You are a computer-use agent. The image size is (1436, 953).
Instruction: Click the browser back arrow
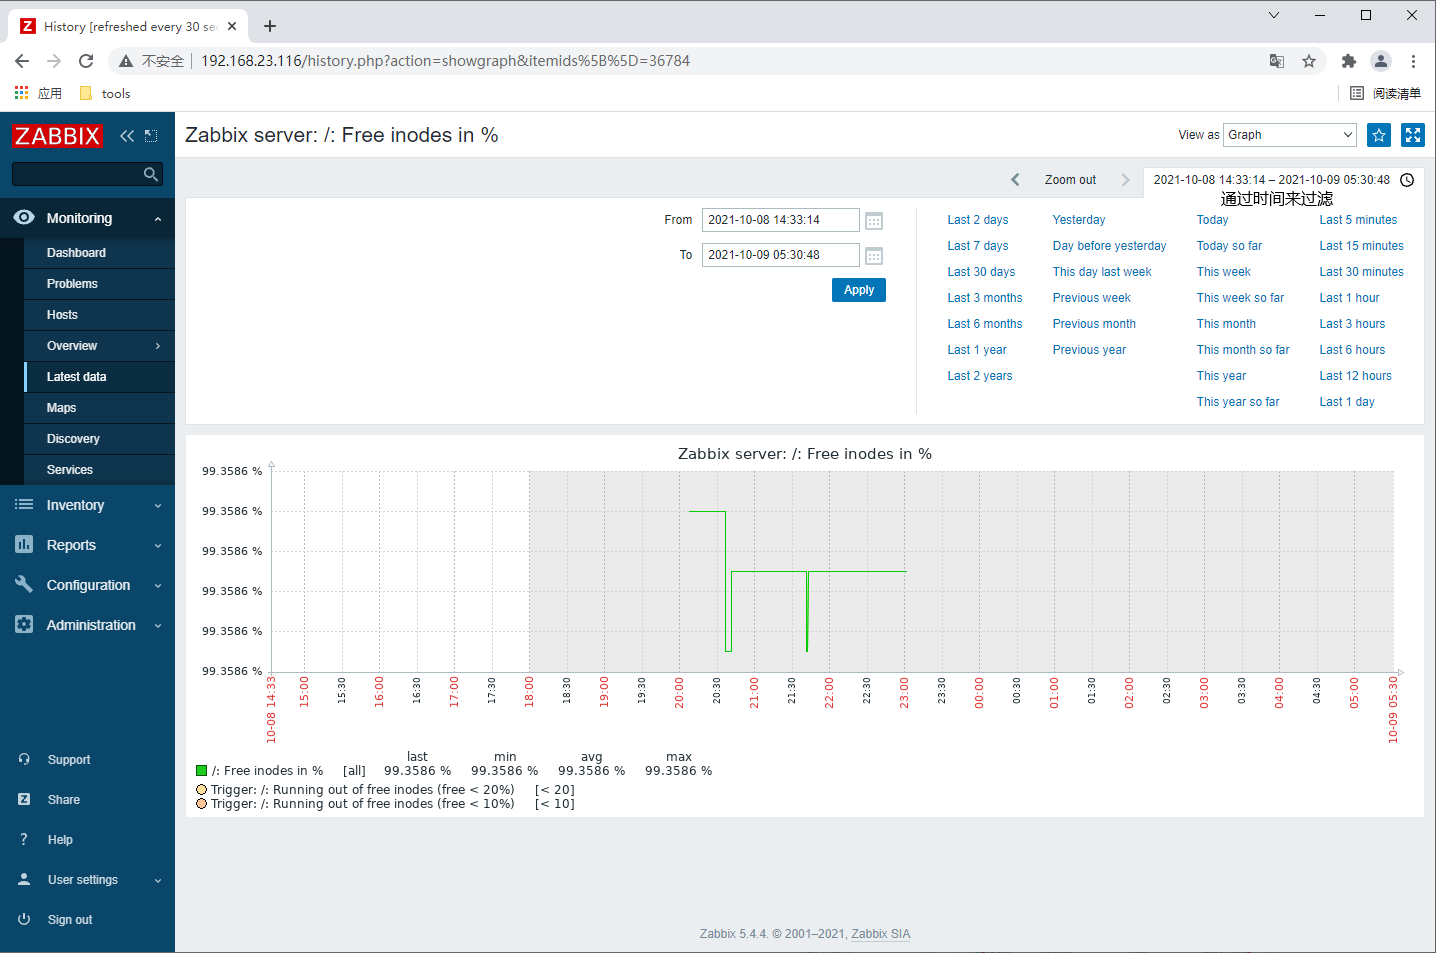(x=22, y=61)
